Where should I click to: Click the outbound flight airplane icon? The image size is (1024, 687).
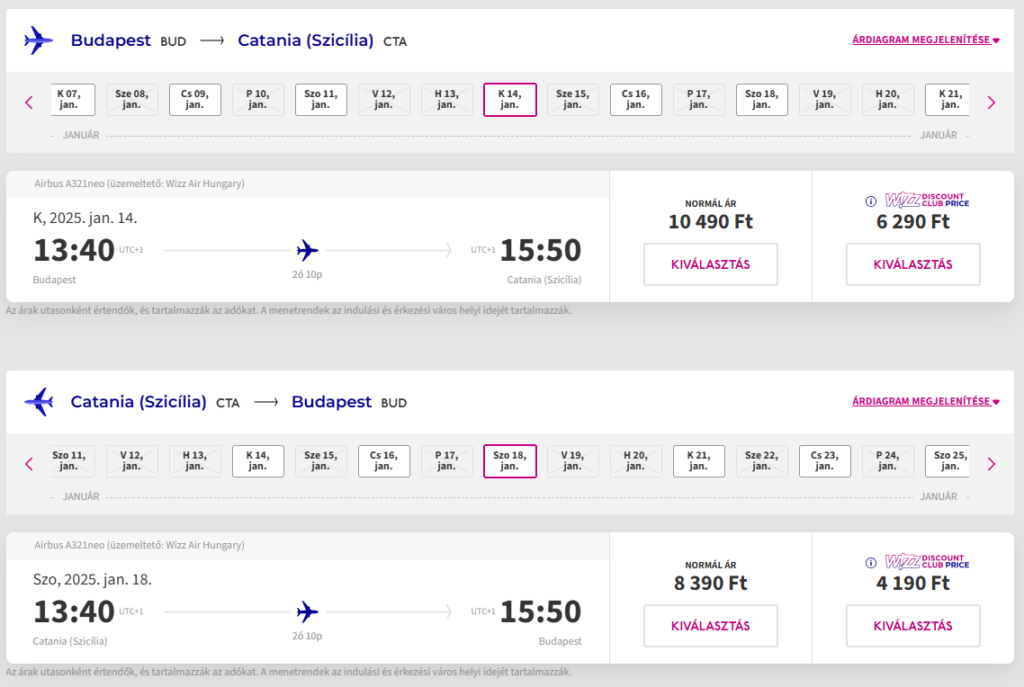39,40
